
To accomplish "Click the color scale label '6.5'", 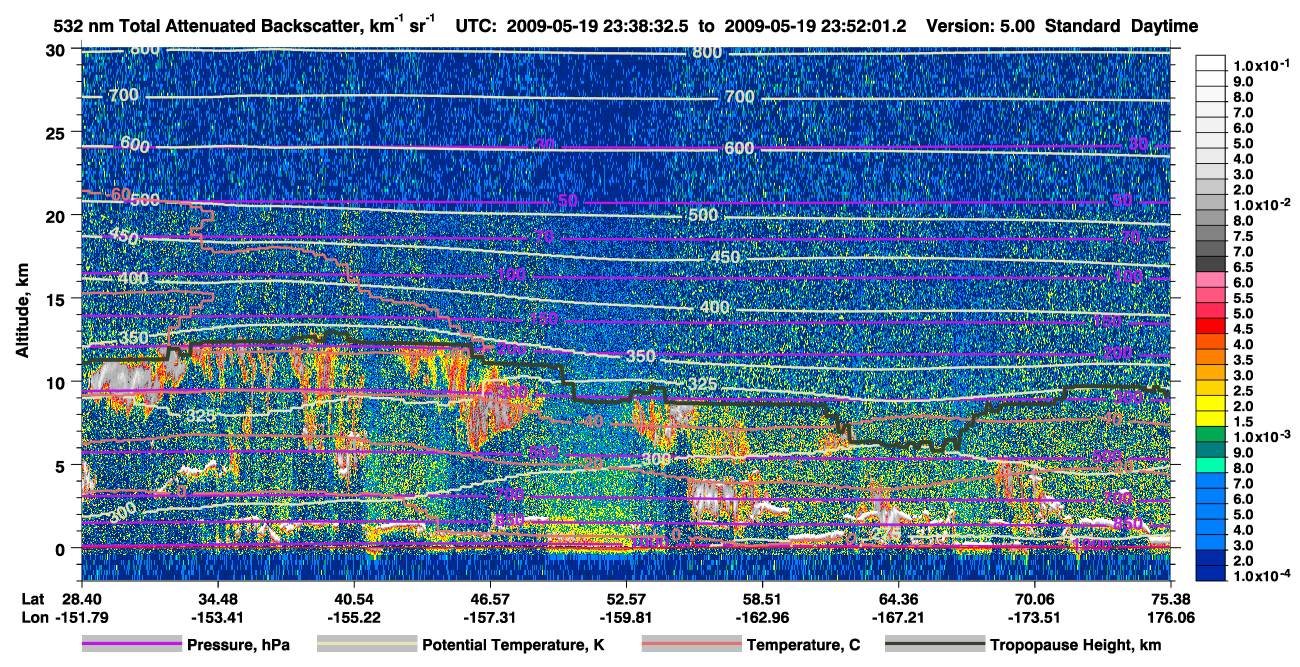I will tap(1245, 267).
